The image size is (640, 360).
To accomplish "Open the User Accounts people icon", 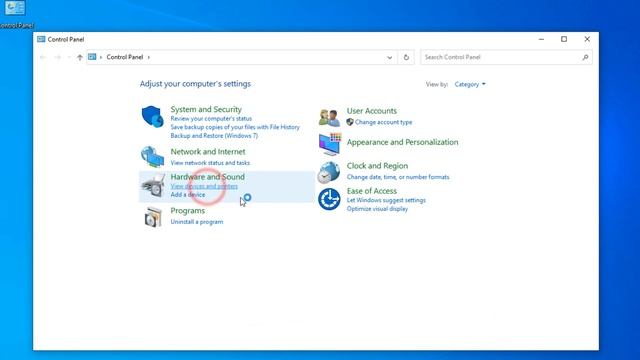I will tap(329, 118).
